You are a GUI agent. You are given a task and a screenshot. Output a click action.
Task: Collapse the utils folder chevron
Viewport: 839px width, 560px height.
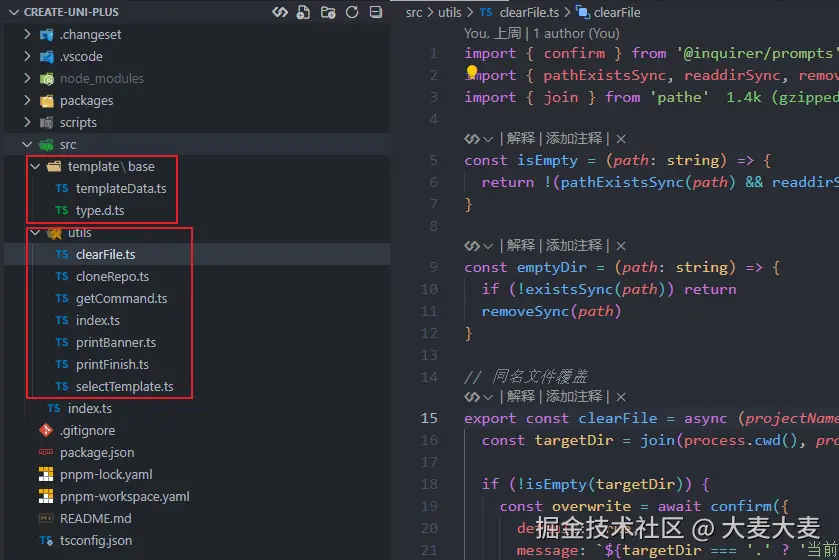click(35, 233)
